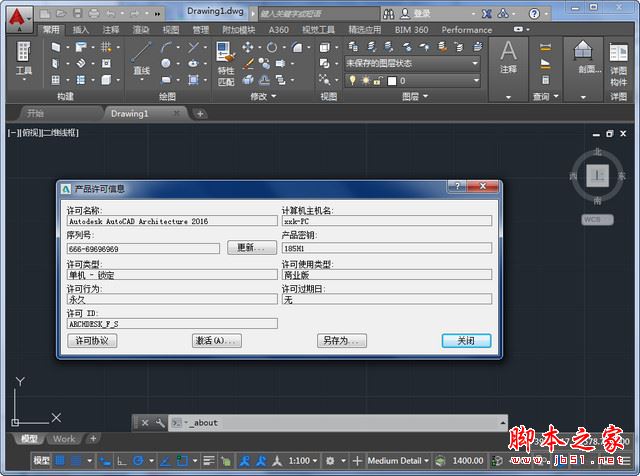Open the 详图构件 (Detail Components) tool

[x=618, y=63]
